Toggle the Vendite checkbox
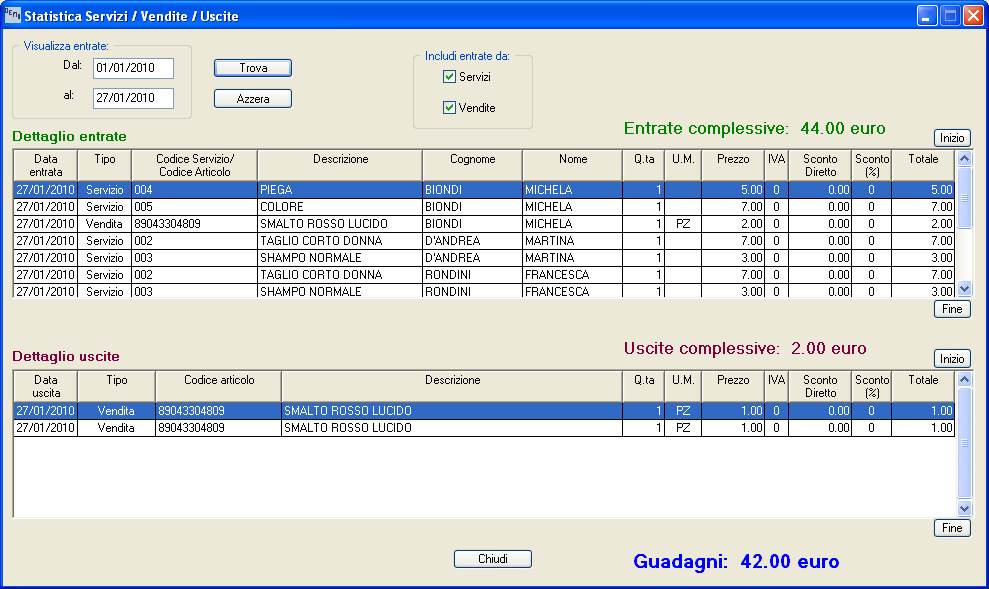 click(449, 108)
